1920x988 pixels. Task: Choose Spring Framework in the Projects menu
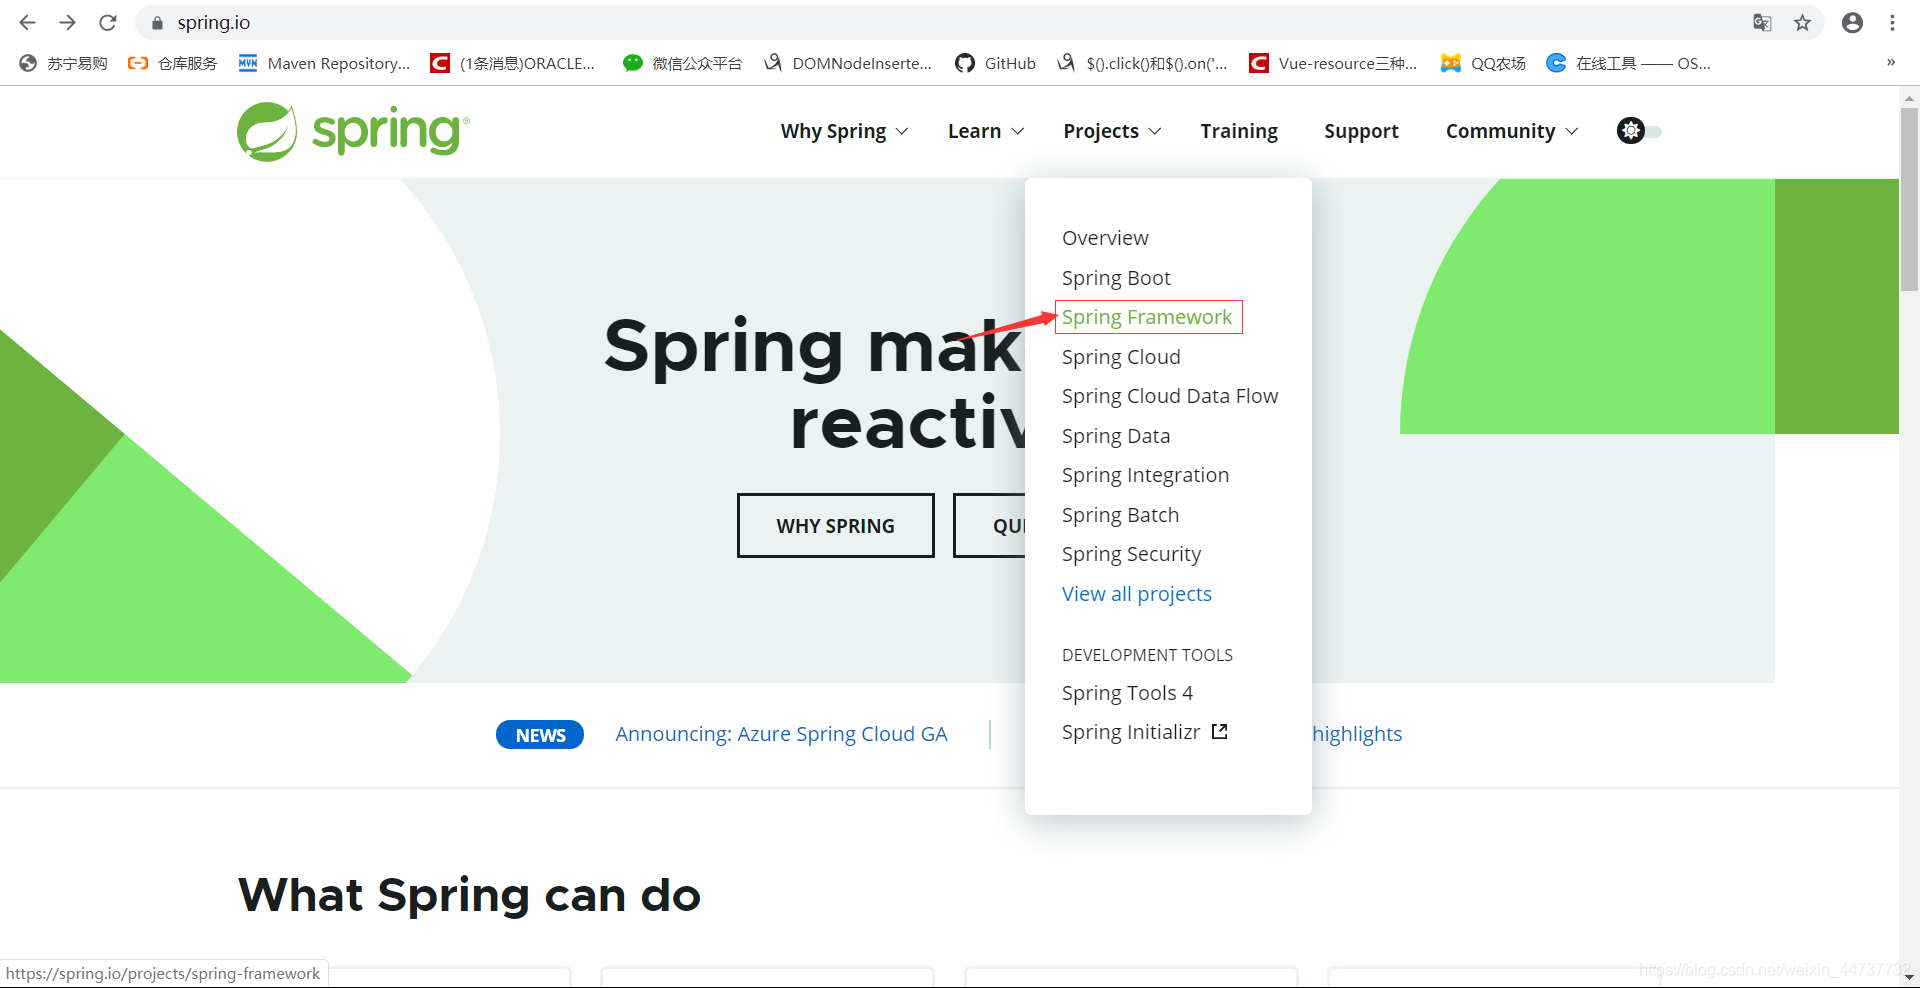tap(1147, 317)
